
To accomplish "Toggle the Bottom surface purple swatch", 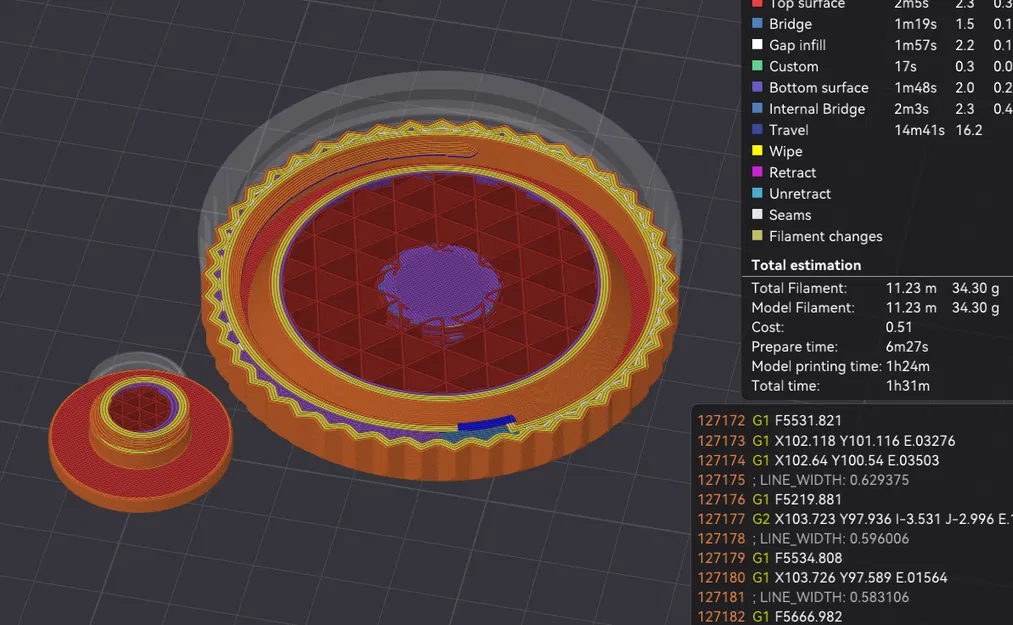I will (x=757, y=87).
